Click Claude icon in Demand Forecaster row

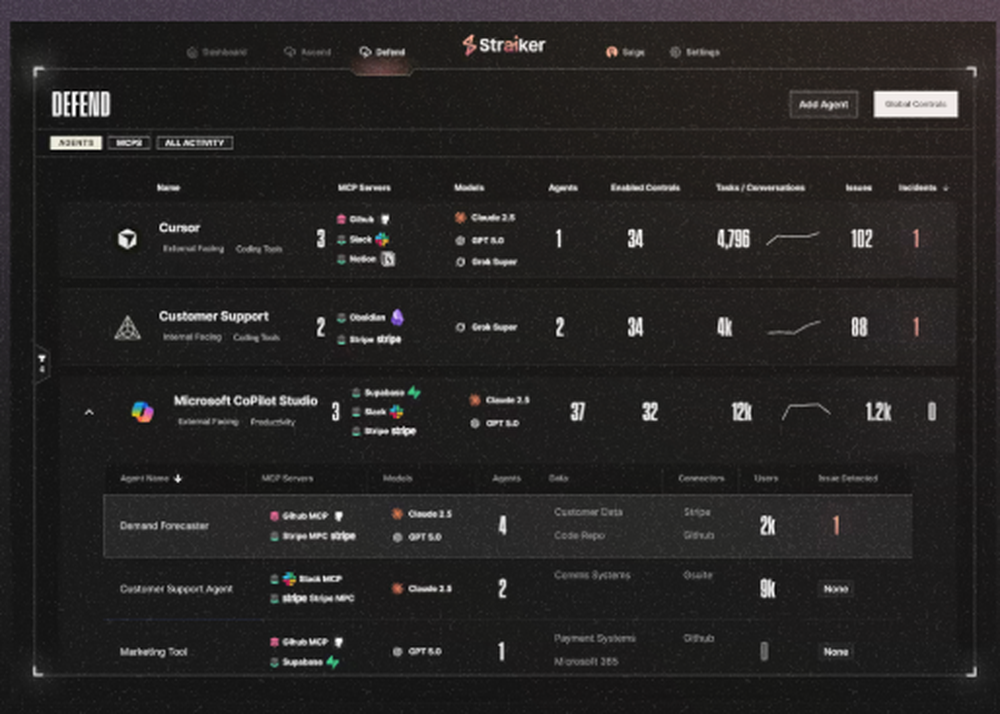pyautogui.click(x=397, y=514)
